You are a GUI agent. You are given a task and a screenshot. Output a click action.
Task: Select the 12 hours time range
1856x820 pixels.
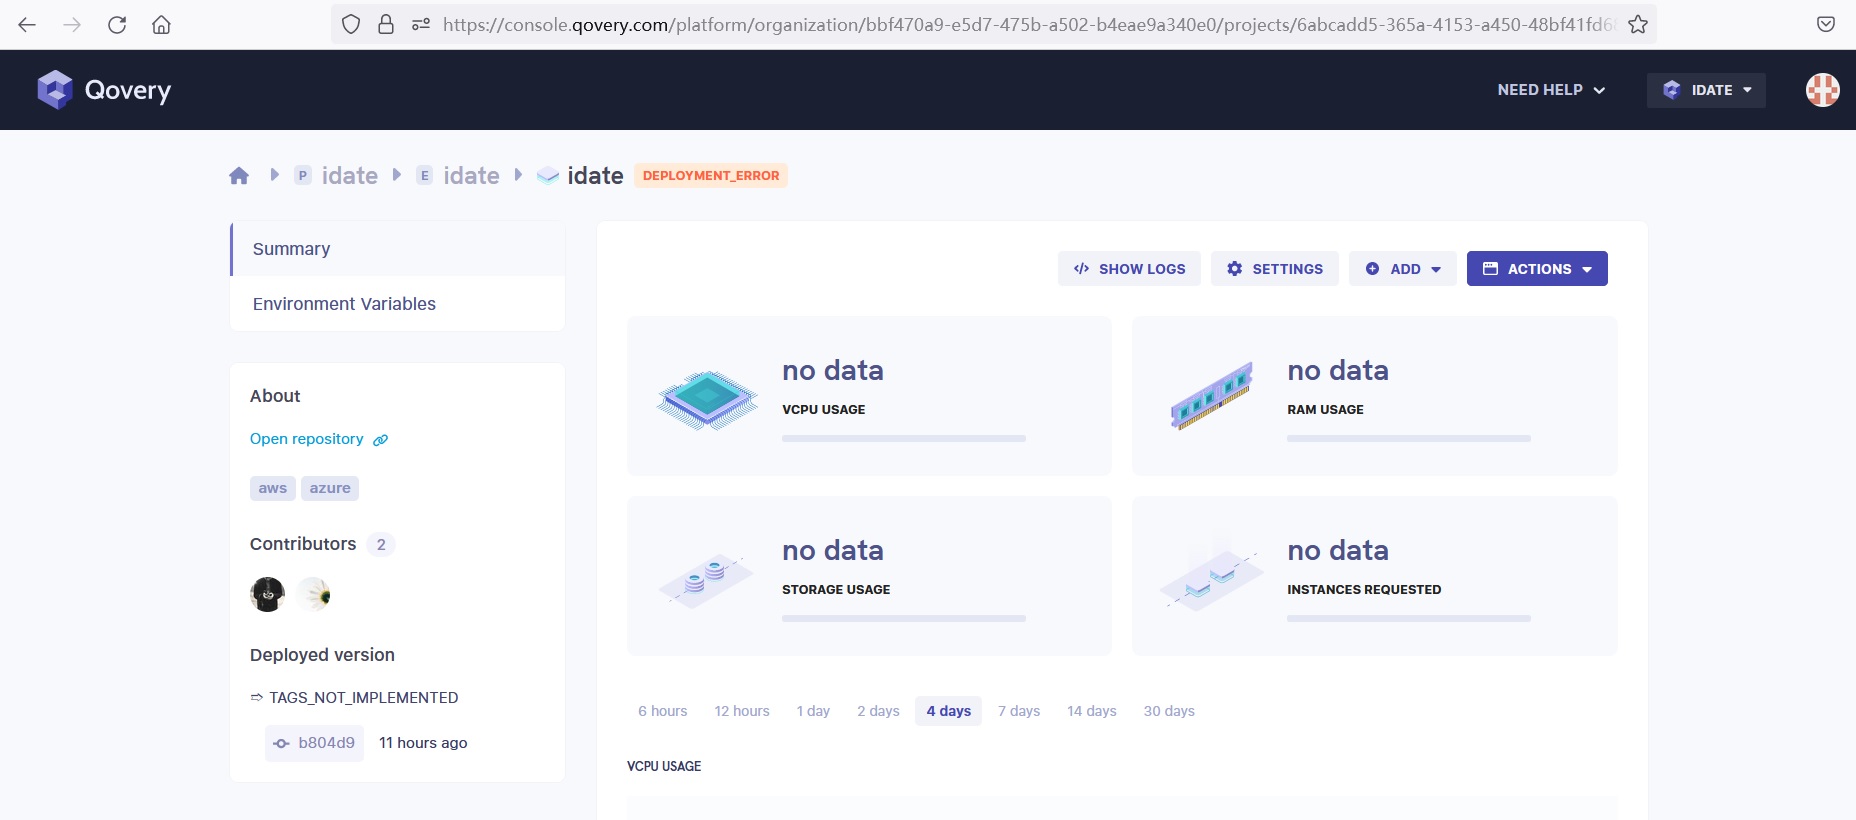pos(742,711)
